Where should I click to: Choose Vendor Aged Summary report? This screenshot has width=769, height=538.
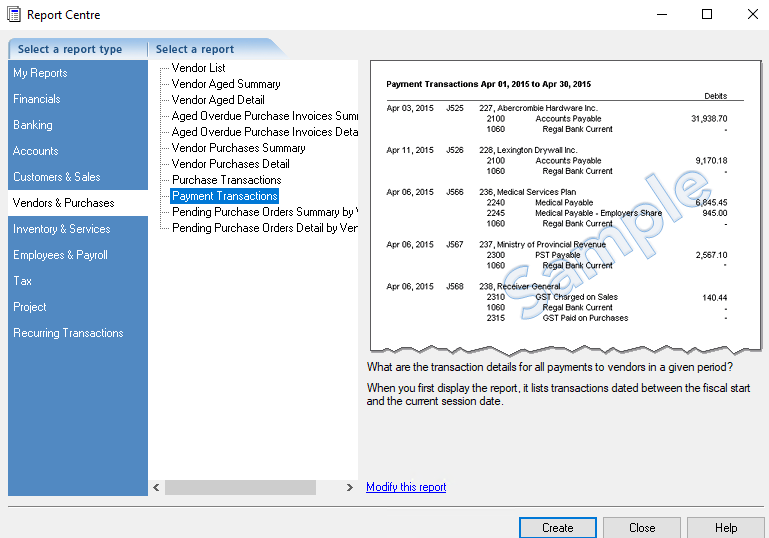click(226, 84)
